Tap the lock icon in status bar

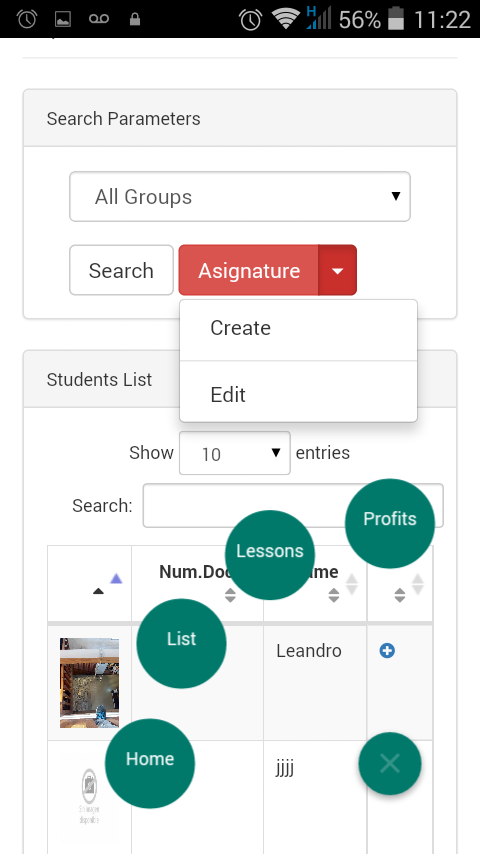(135, 20)
